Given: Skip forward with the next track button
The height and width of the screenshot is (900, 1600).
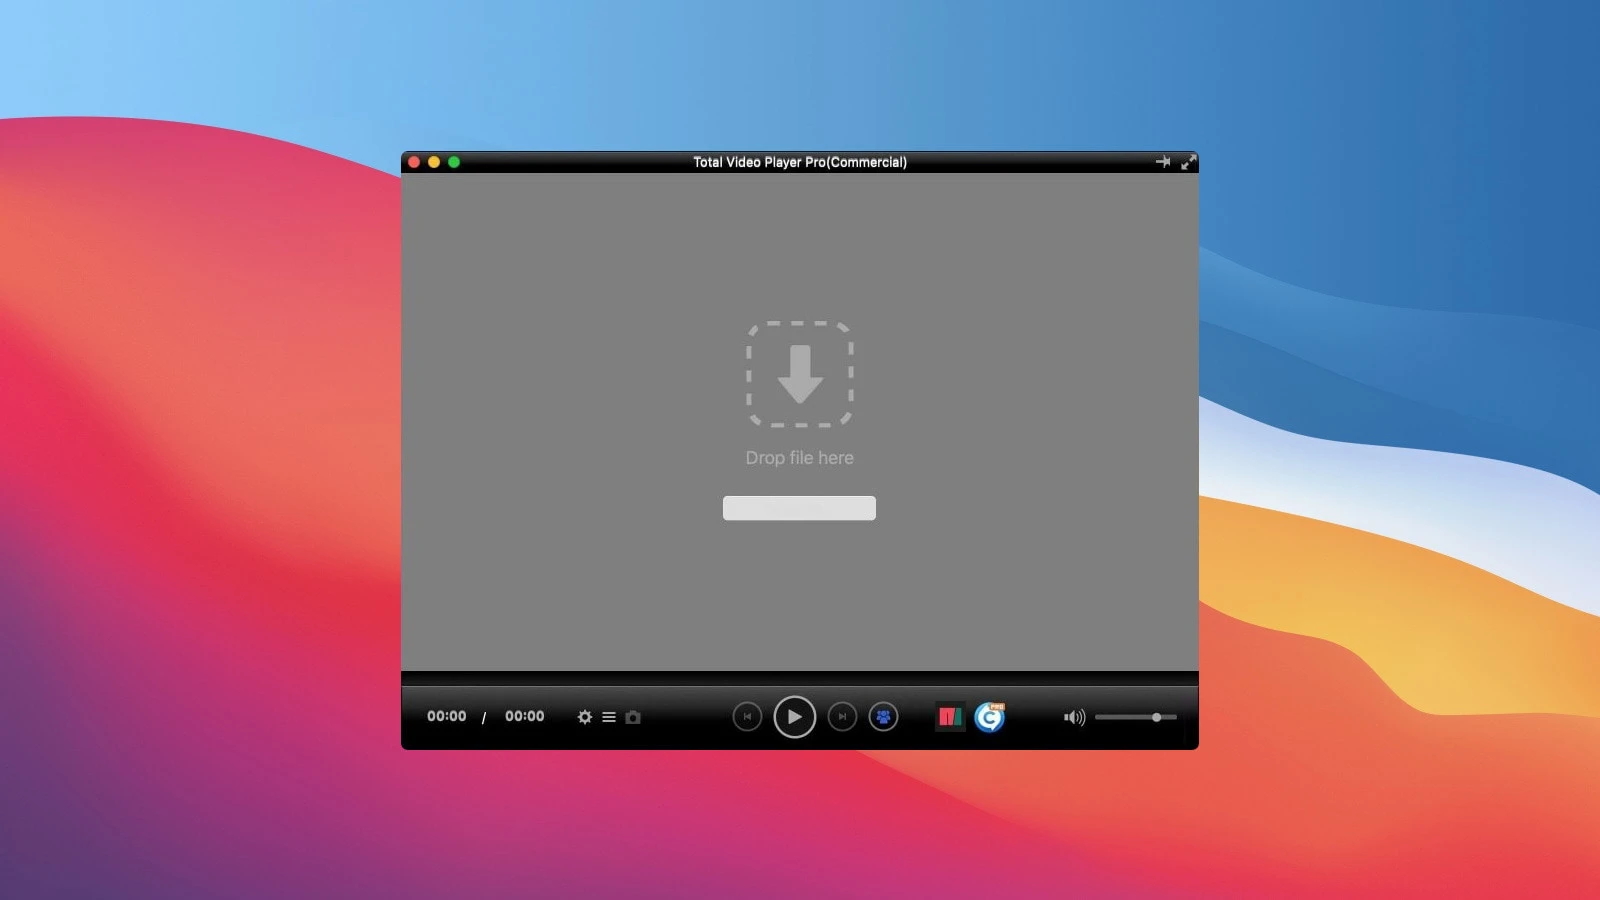Looking at the screenshot, I should (x=841, y=716).
